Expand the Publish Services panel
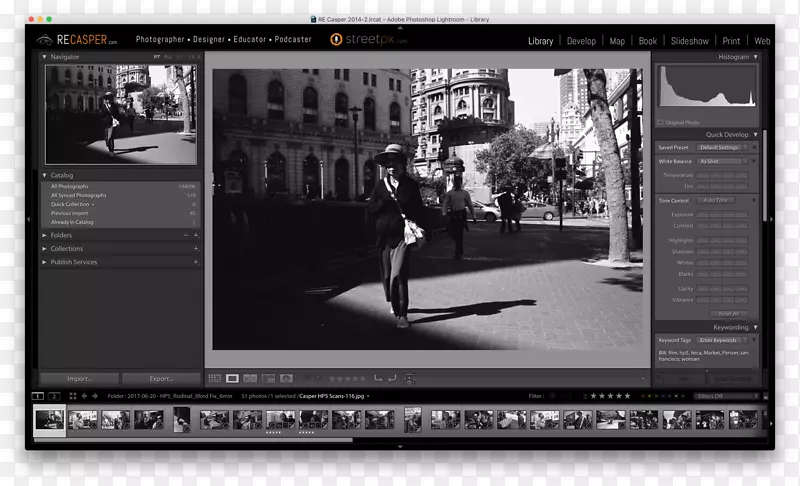 [44, 262]
